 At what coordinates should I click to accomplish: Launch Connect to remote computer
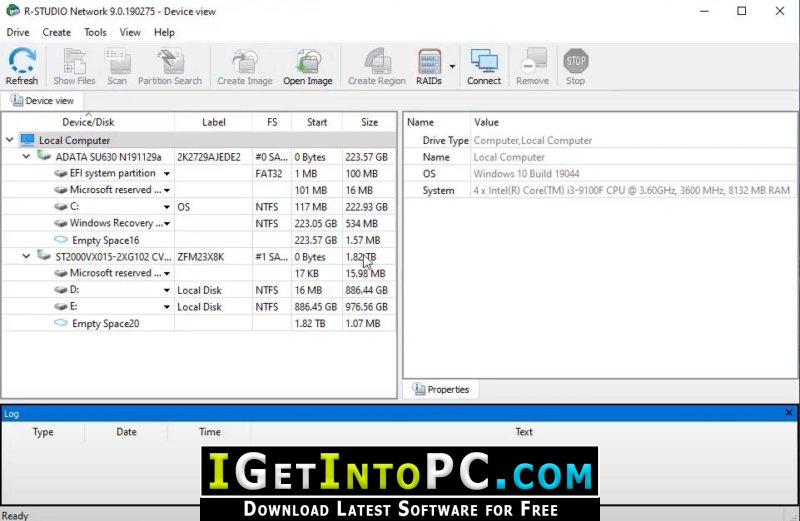pos(484,66)
